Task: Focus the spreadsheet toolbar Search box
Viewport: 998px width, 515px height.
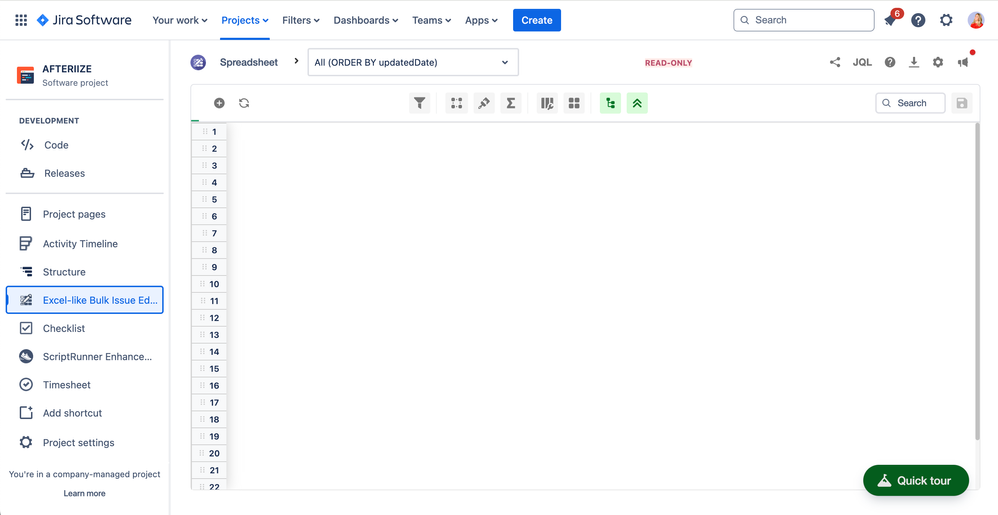Action: click(x=910, y=103)
